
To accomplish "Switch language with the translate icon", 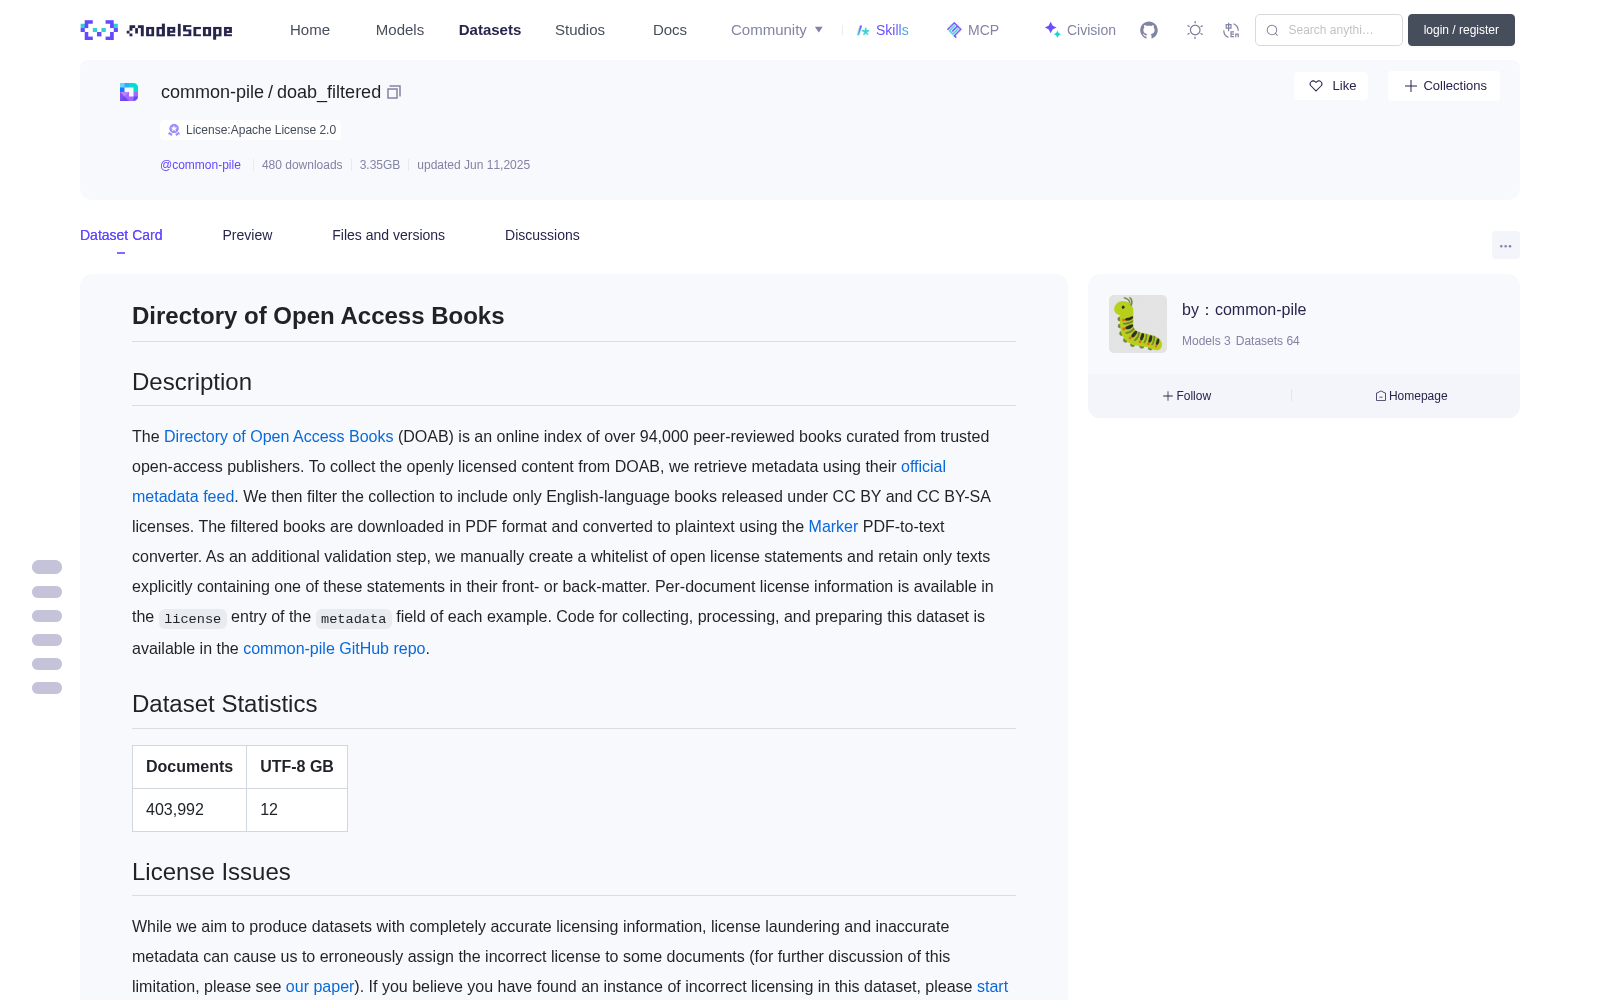I will click(x=1231, y=30).
